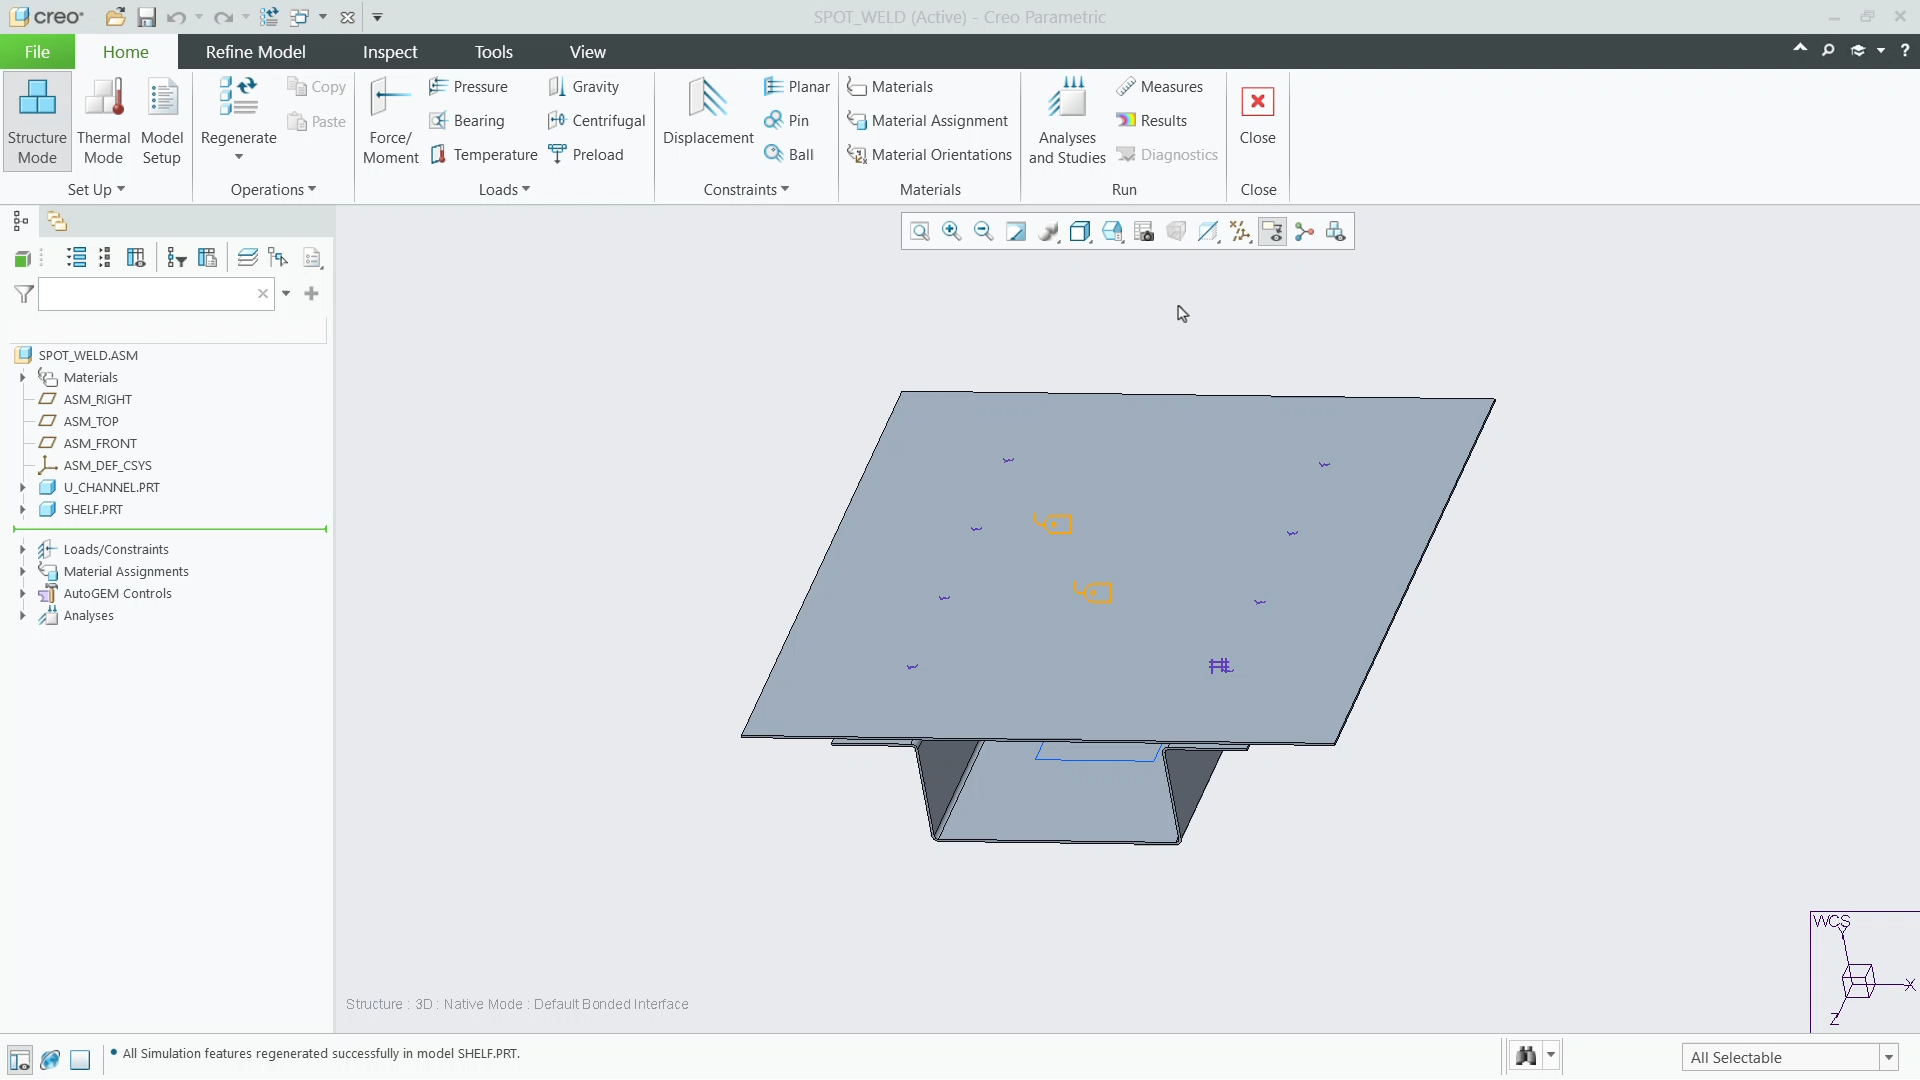This screenshot has height=1080, width=1920.
Task: Click the Refit zoom icon in graphics toolbar
Action: (920, 232)
